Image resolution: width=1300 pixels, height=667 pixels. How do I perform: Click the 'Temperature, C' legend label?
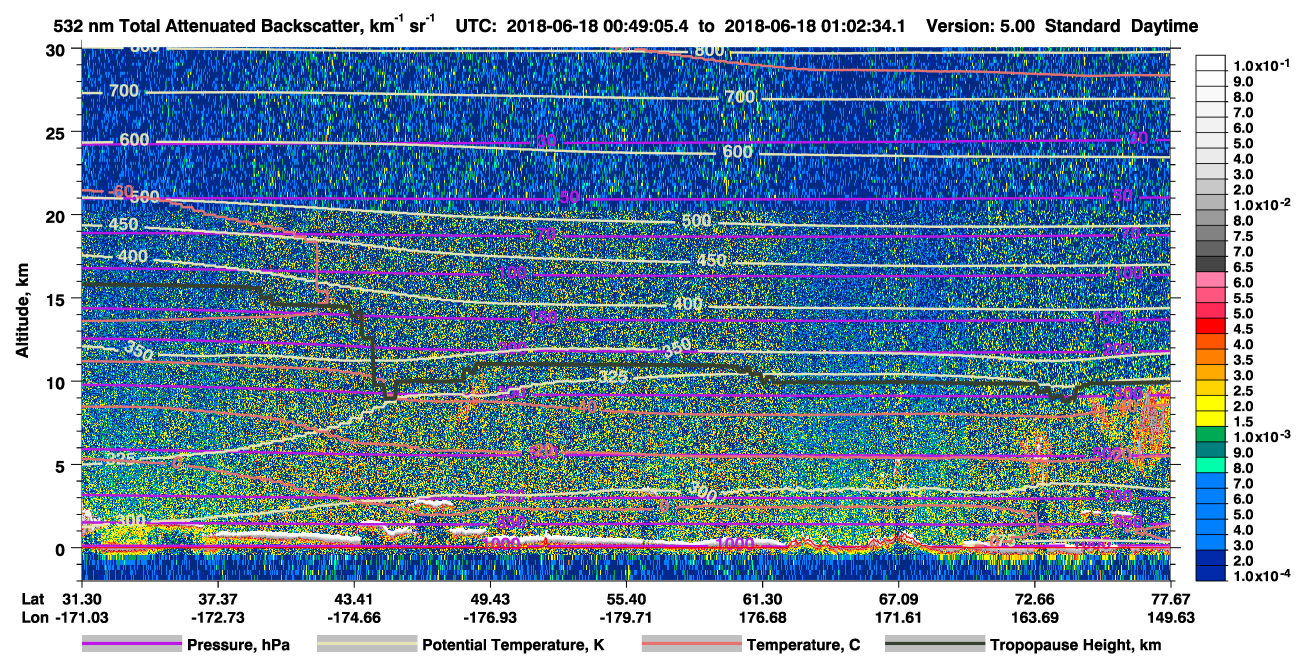[804, 645]
